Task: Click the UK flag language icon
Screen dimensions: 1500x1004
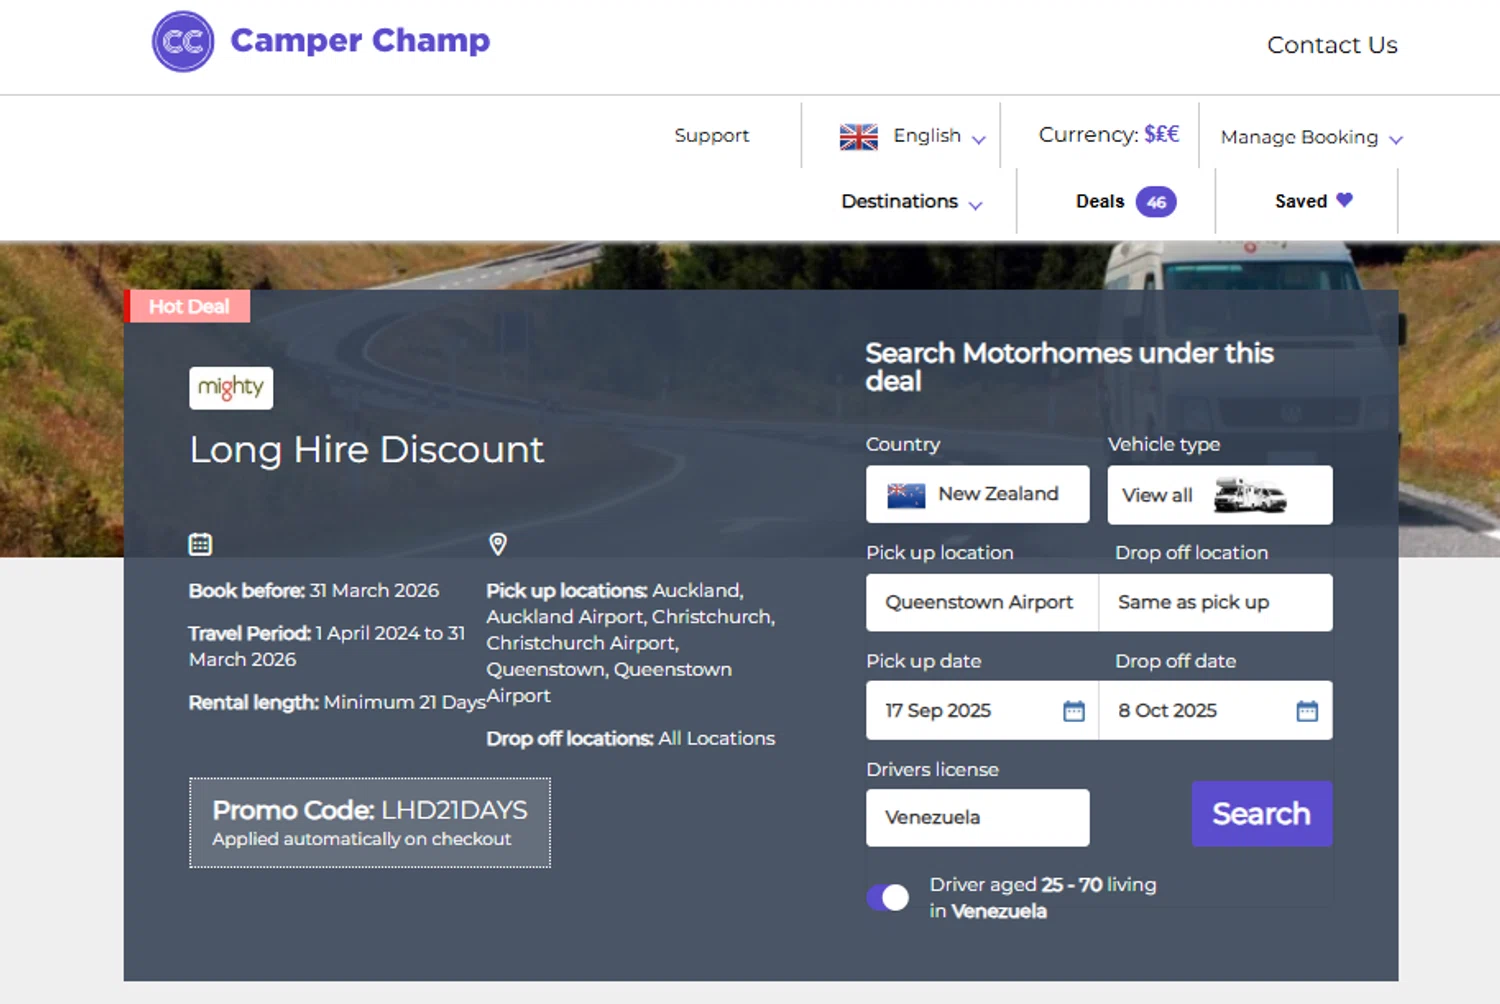Action: tap(858, 136)
